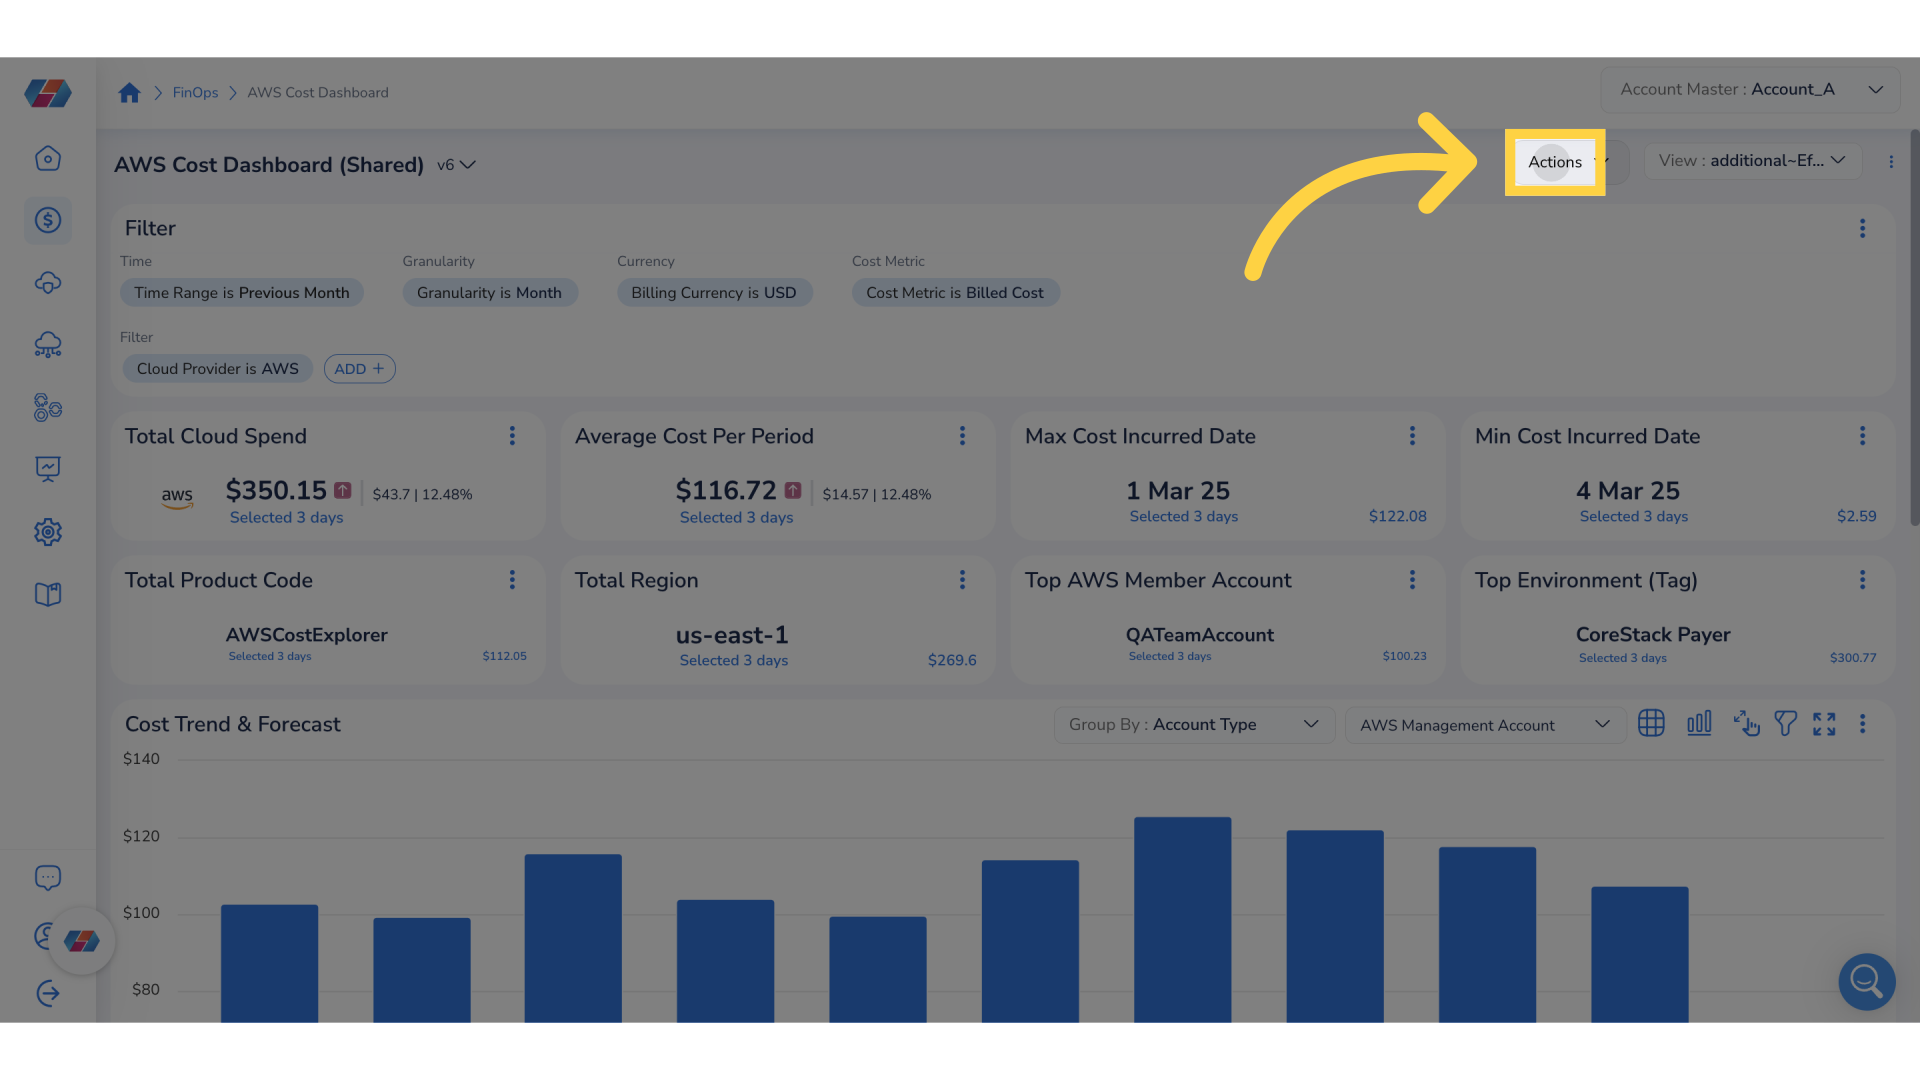Click Selected 3 days under Total Cloud Spend
Image resolution: width=1920 pixels, height=1080 pixels.
click(x=286, y=517)
